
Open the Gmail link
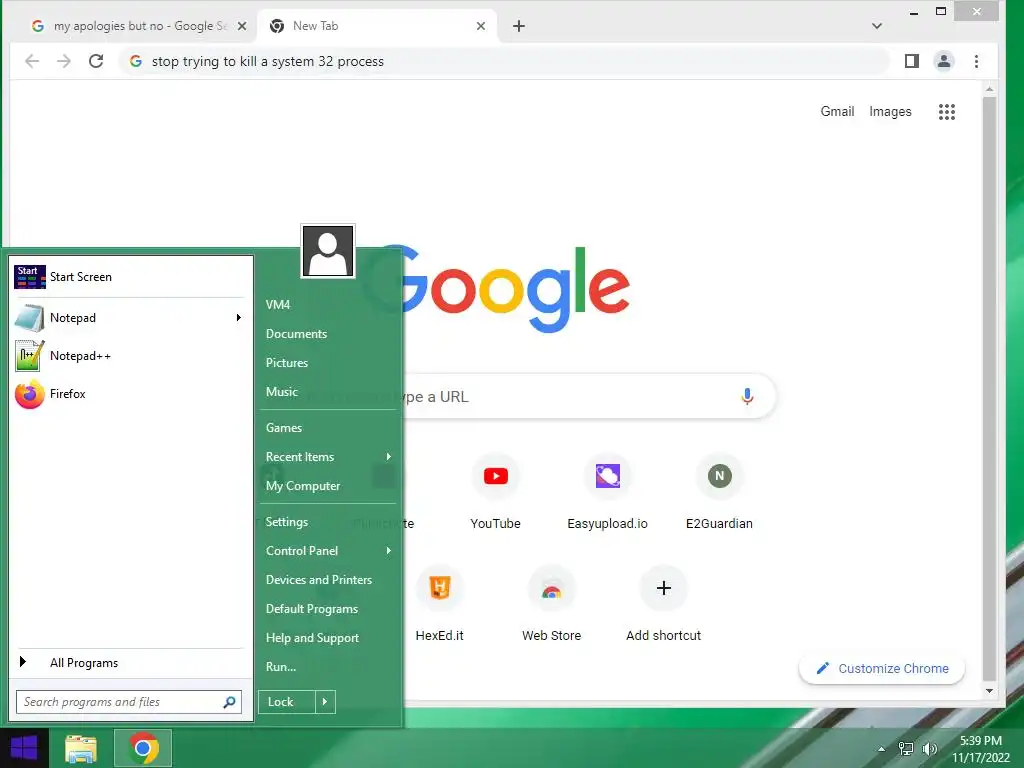tap(837, 112)
